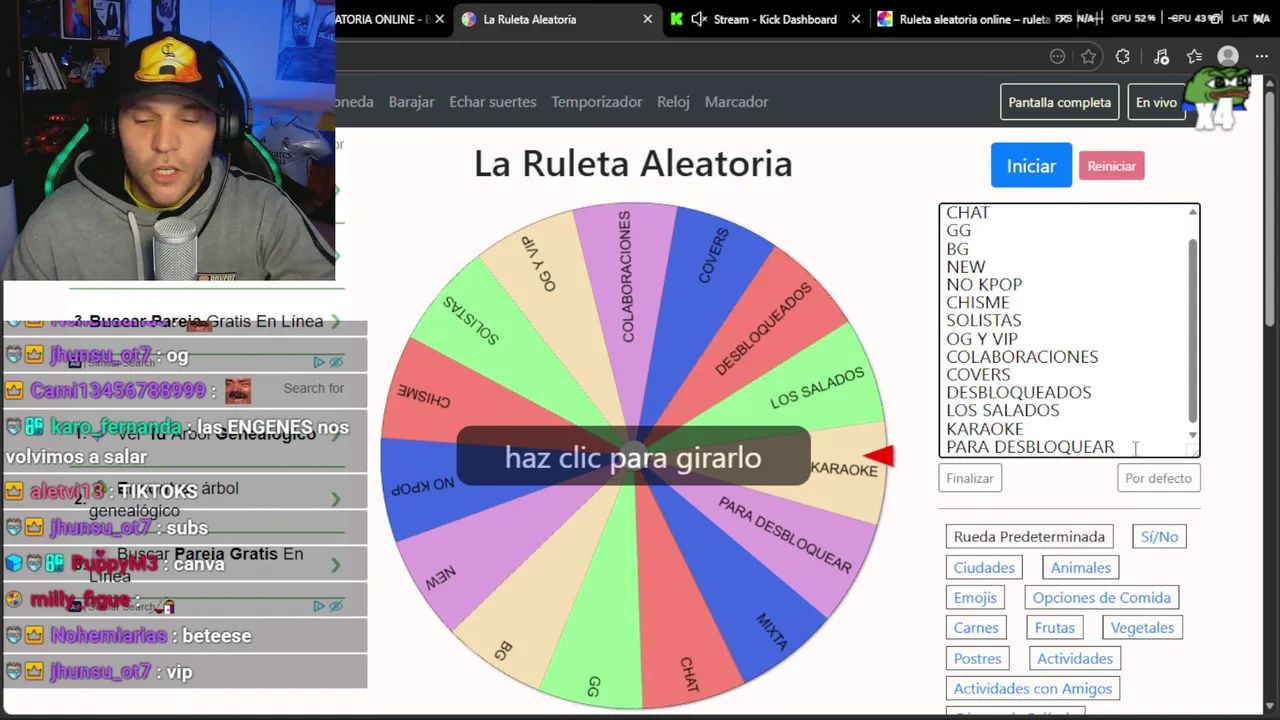
Task: Click the pink Reiniciar button
Action: (x=1111, y=166)
